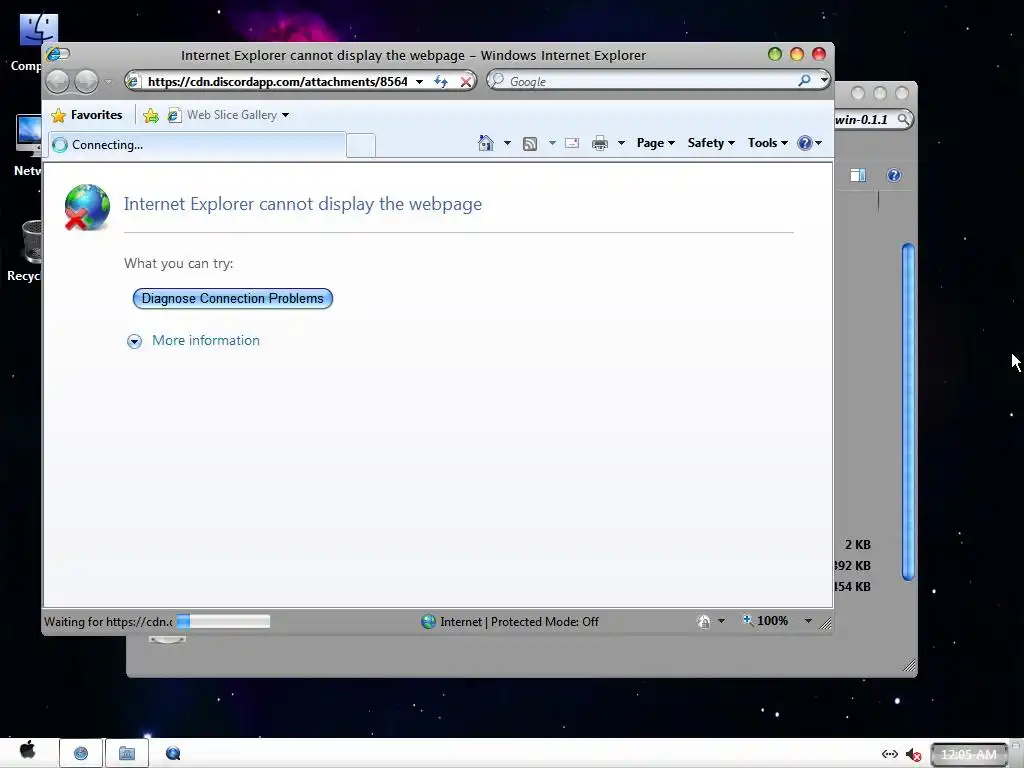Click preview pane icon in background window
The height and width of the screenshot is (768, 1024).
tap(858, 175)
